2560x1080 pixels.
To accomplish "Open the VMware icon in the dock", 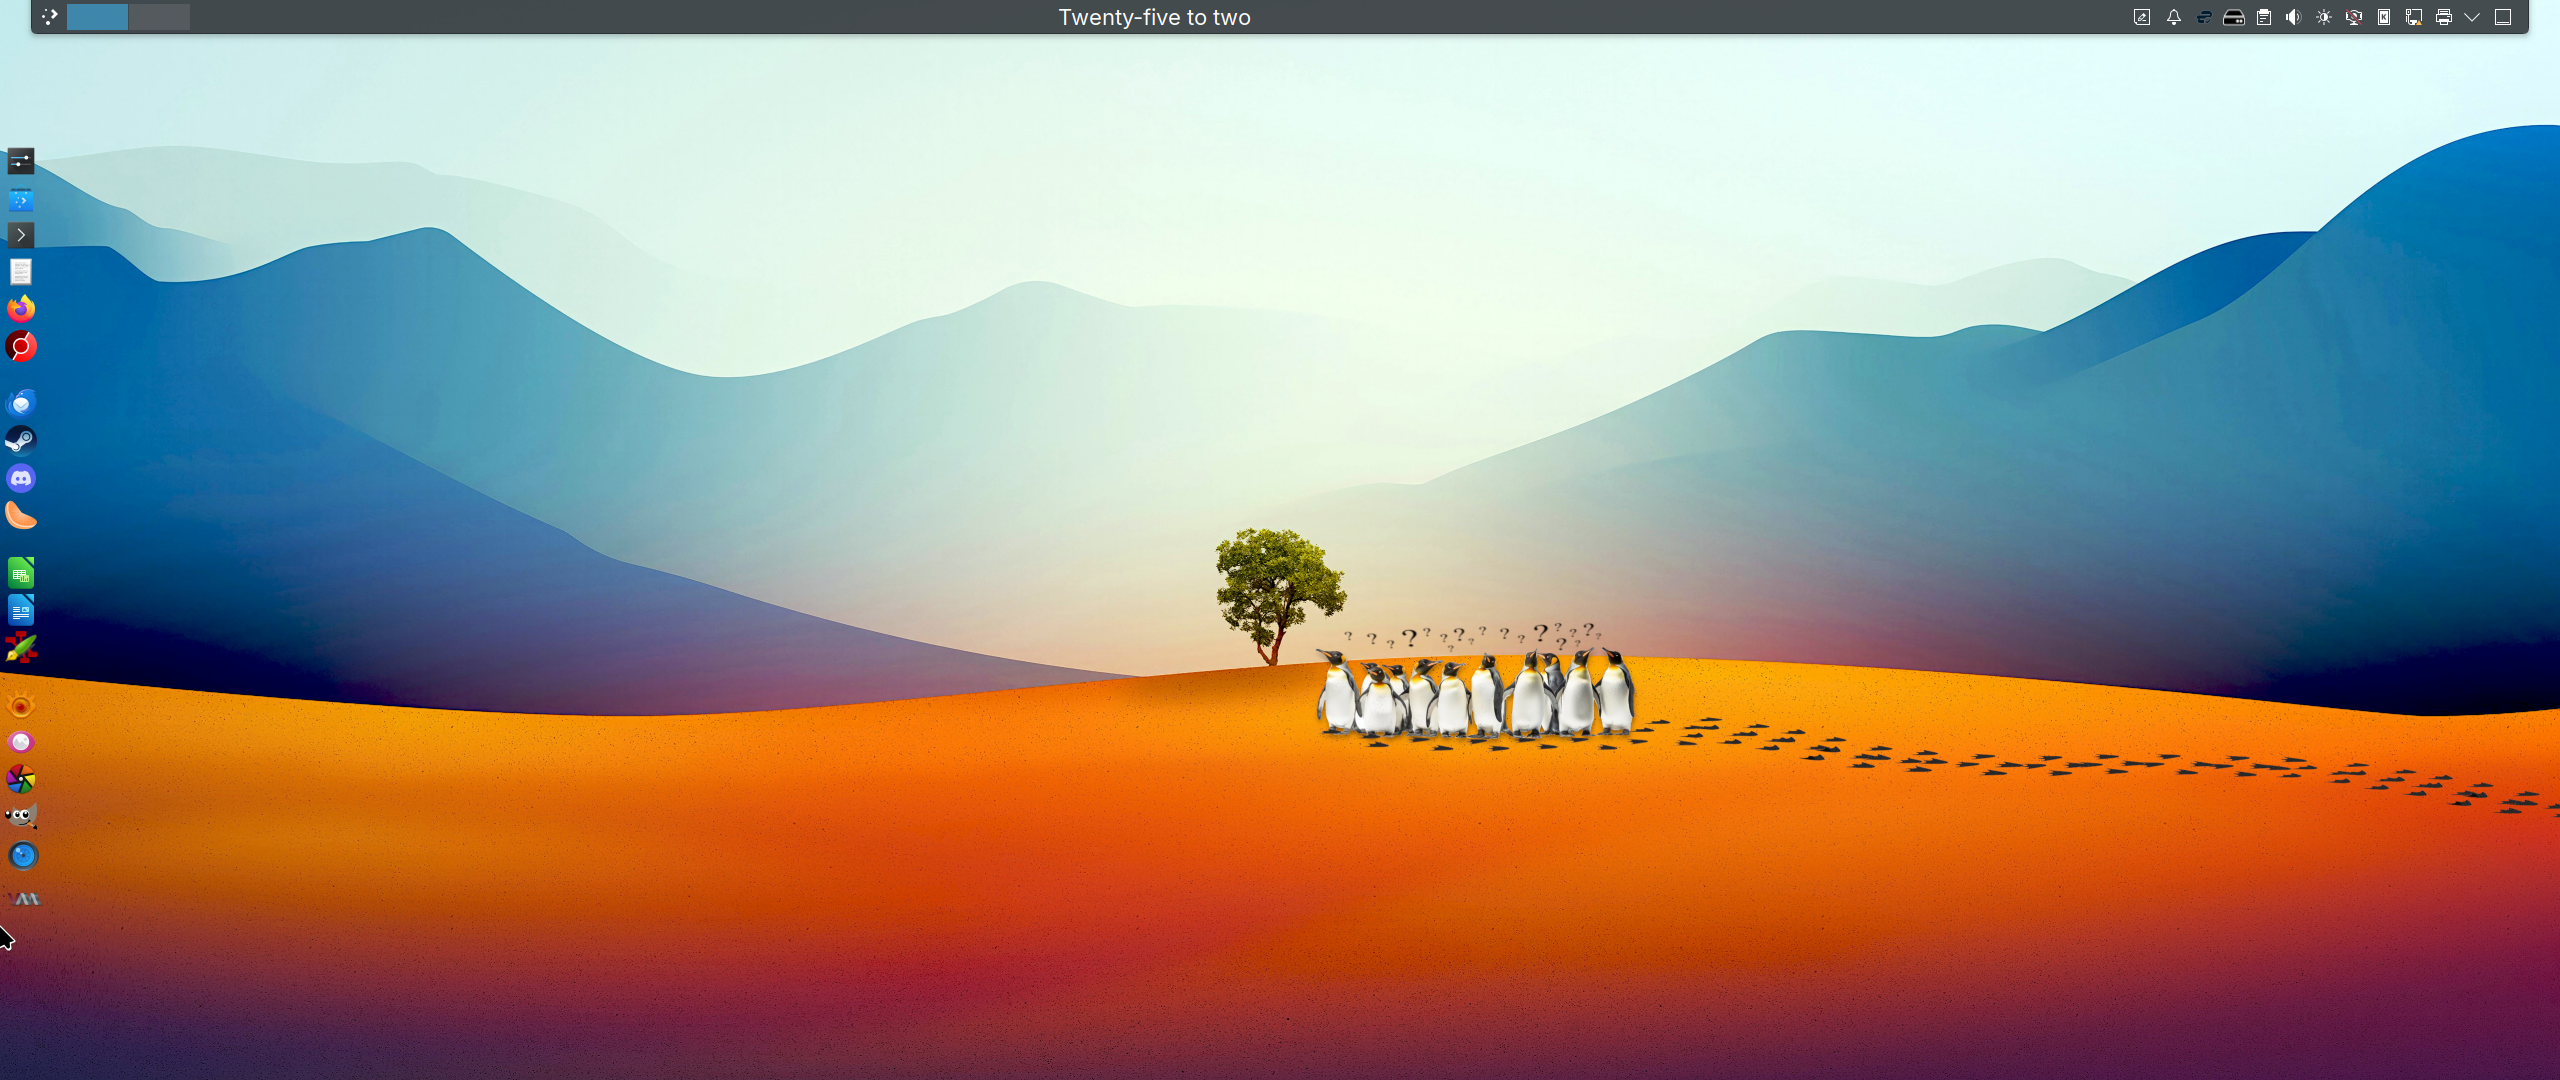I will click(24, 899).
